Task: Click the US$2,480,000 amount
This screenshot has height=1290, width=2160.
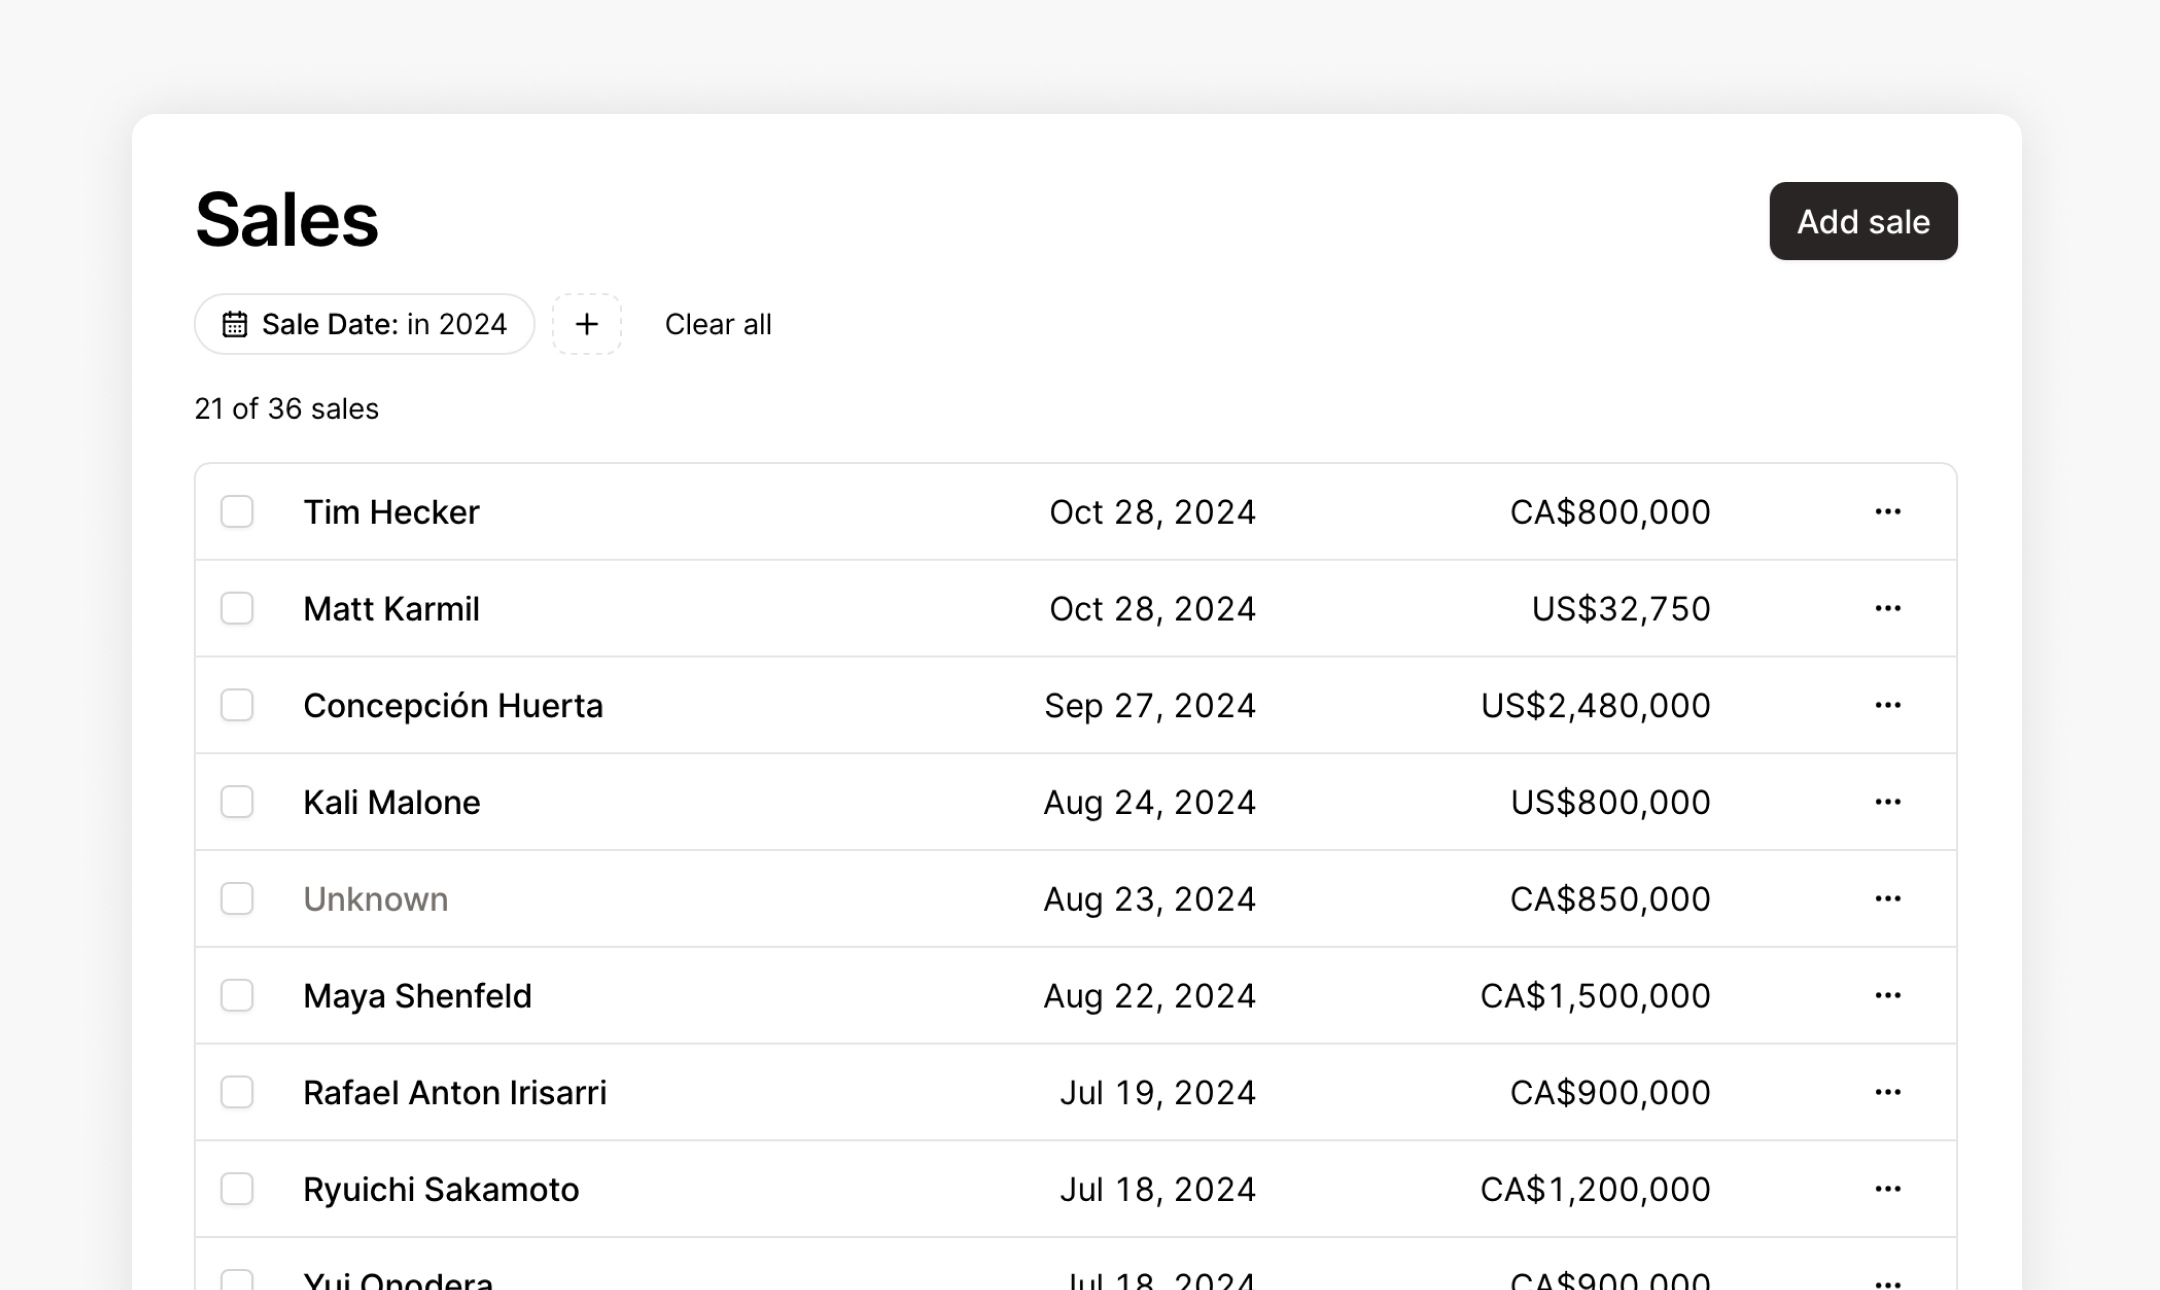Action: click(x=1595, y=706)
